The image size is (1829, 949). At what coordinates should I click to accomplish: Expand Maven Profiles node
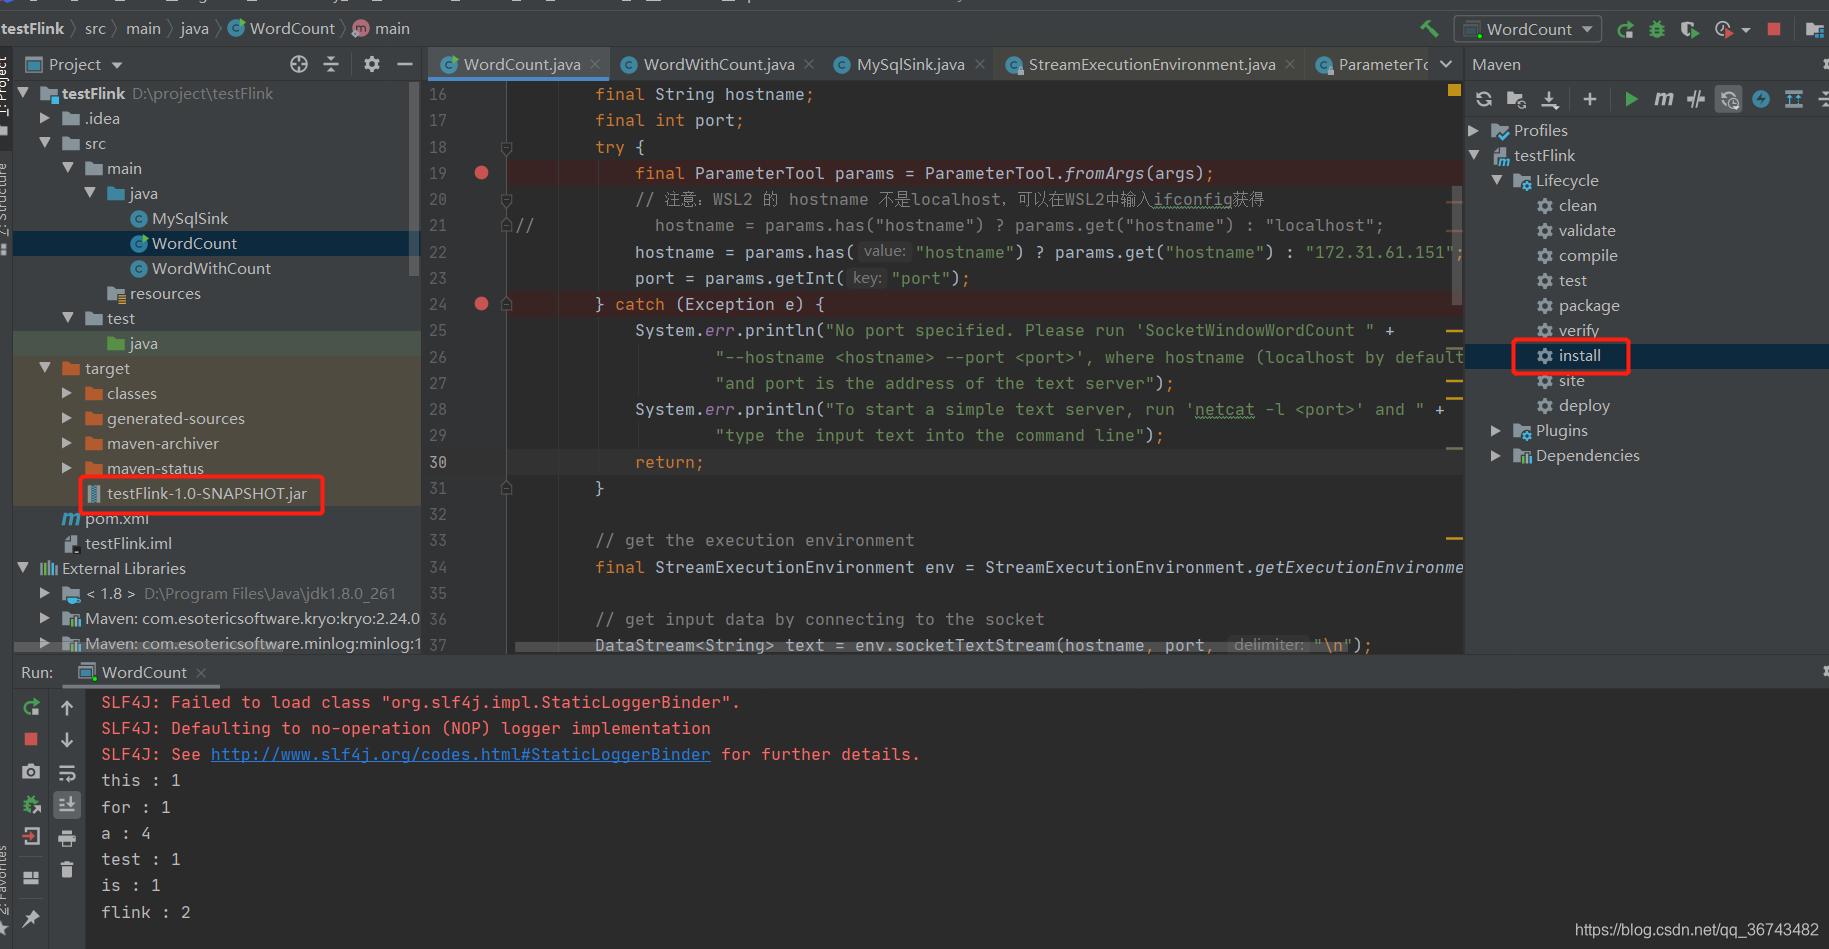[x=1474, y=130]
